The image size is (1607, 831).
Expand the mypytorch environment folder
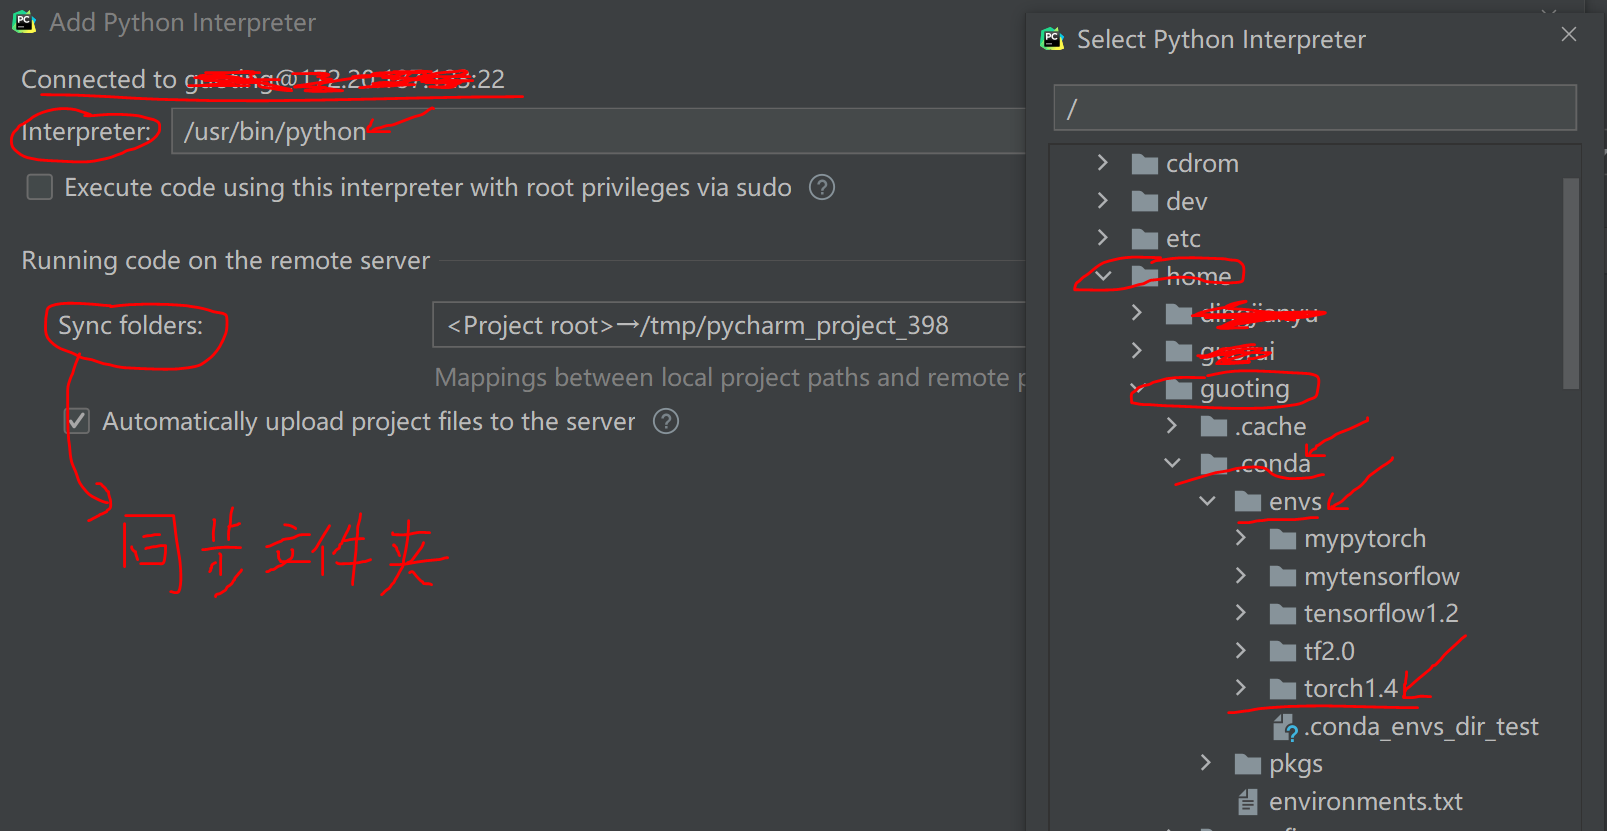pyautogui.click(x=1241, y=537)
